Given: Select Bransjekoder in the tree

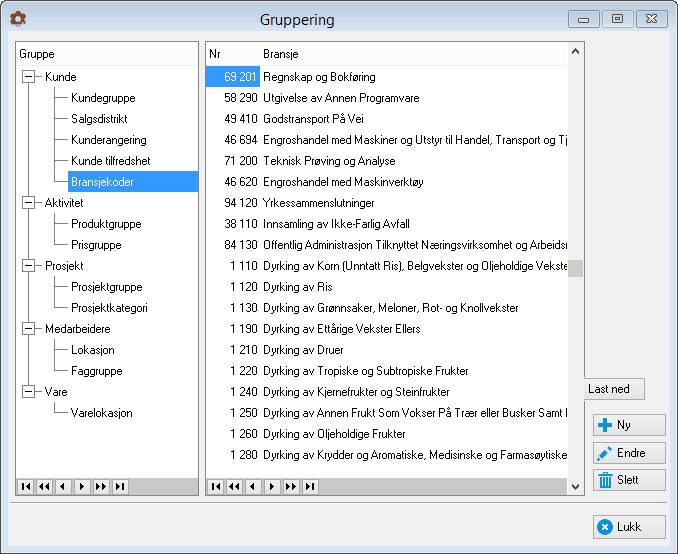Looking at the screenshot, I should tap(133, 182).
